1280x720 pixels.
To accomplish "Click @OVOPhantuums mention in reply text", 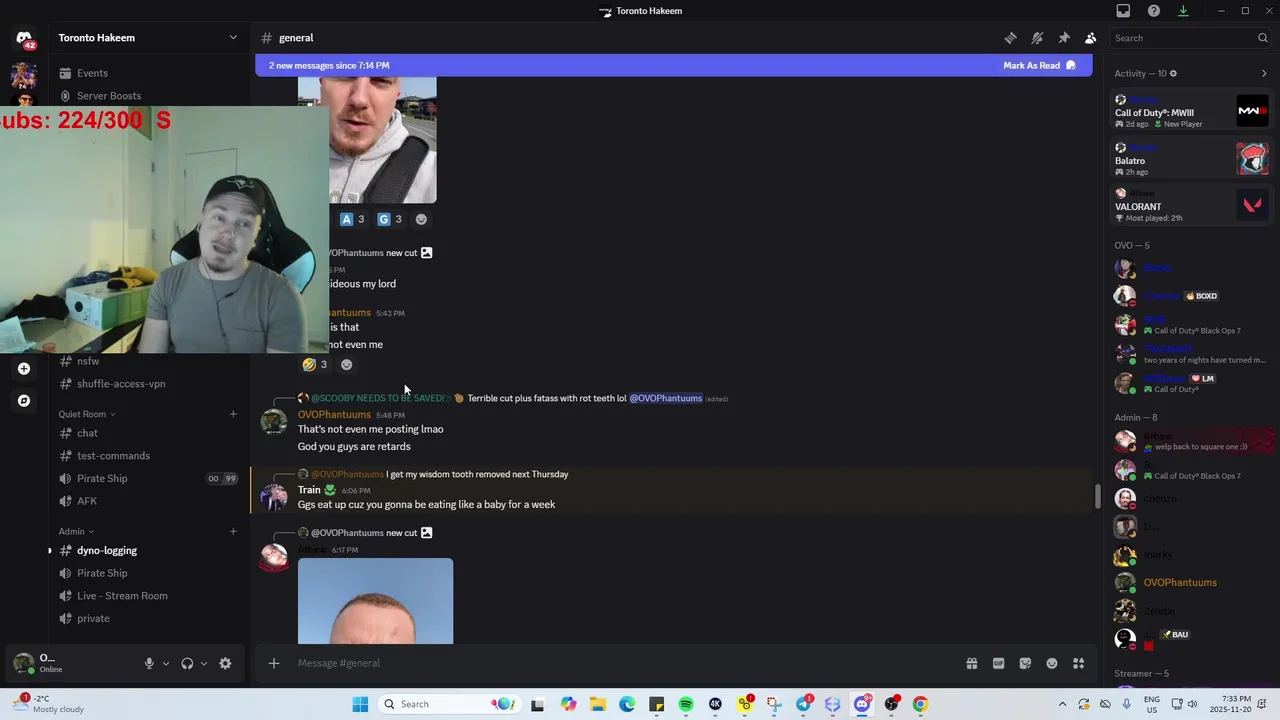I will pos(666,398).
